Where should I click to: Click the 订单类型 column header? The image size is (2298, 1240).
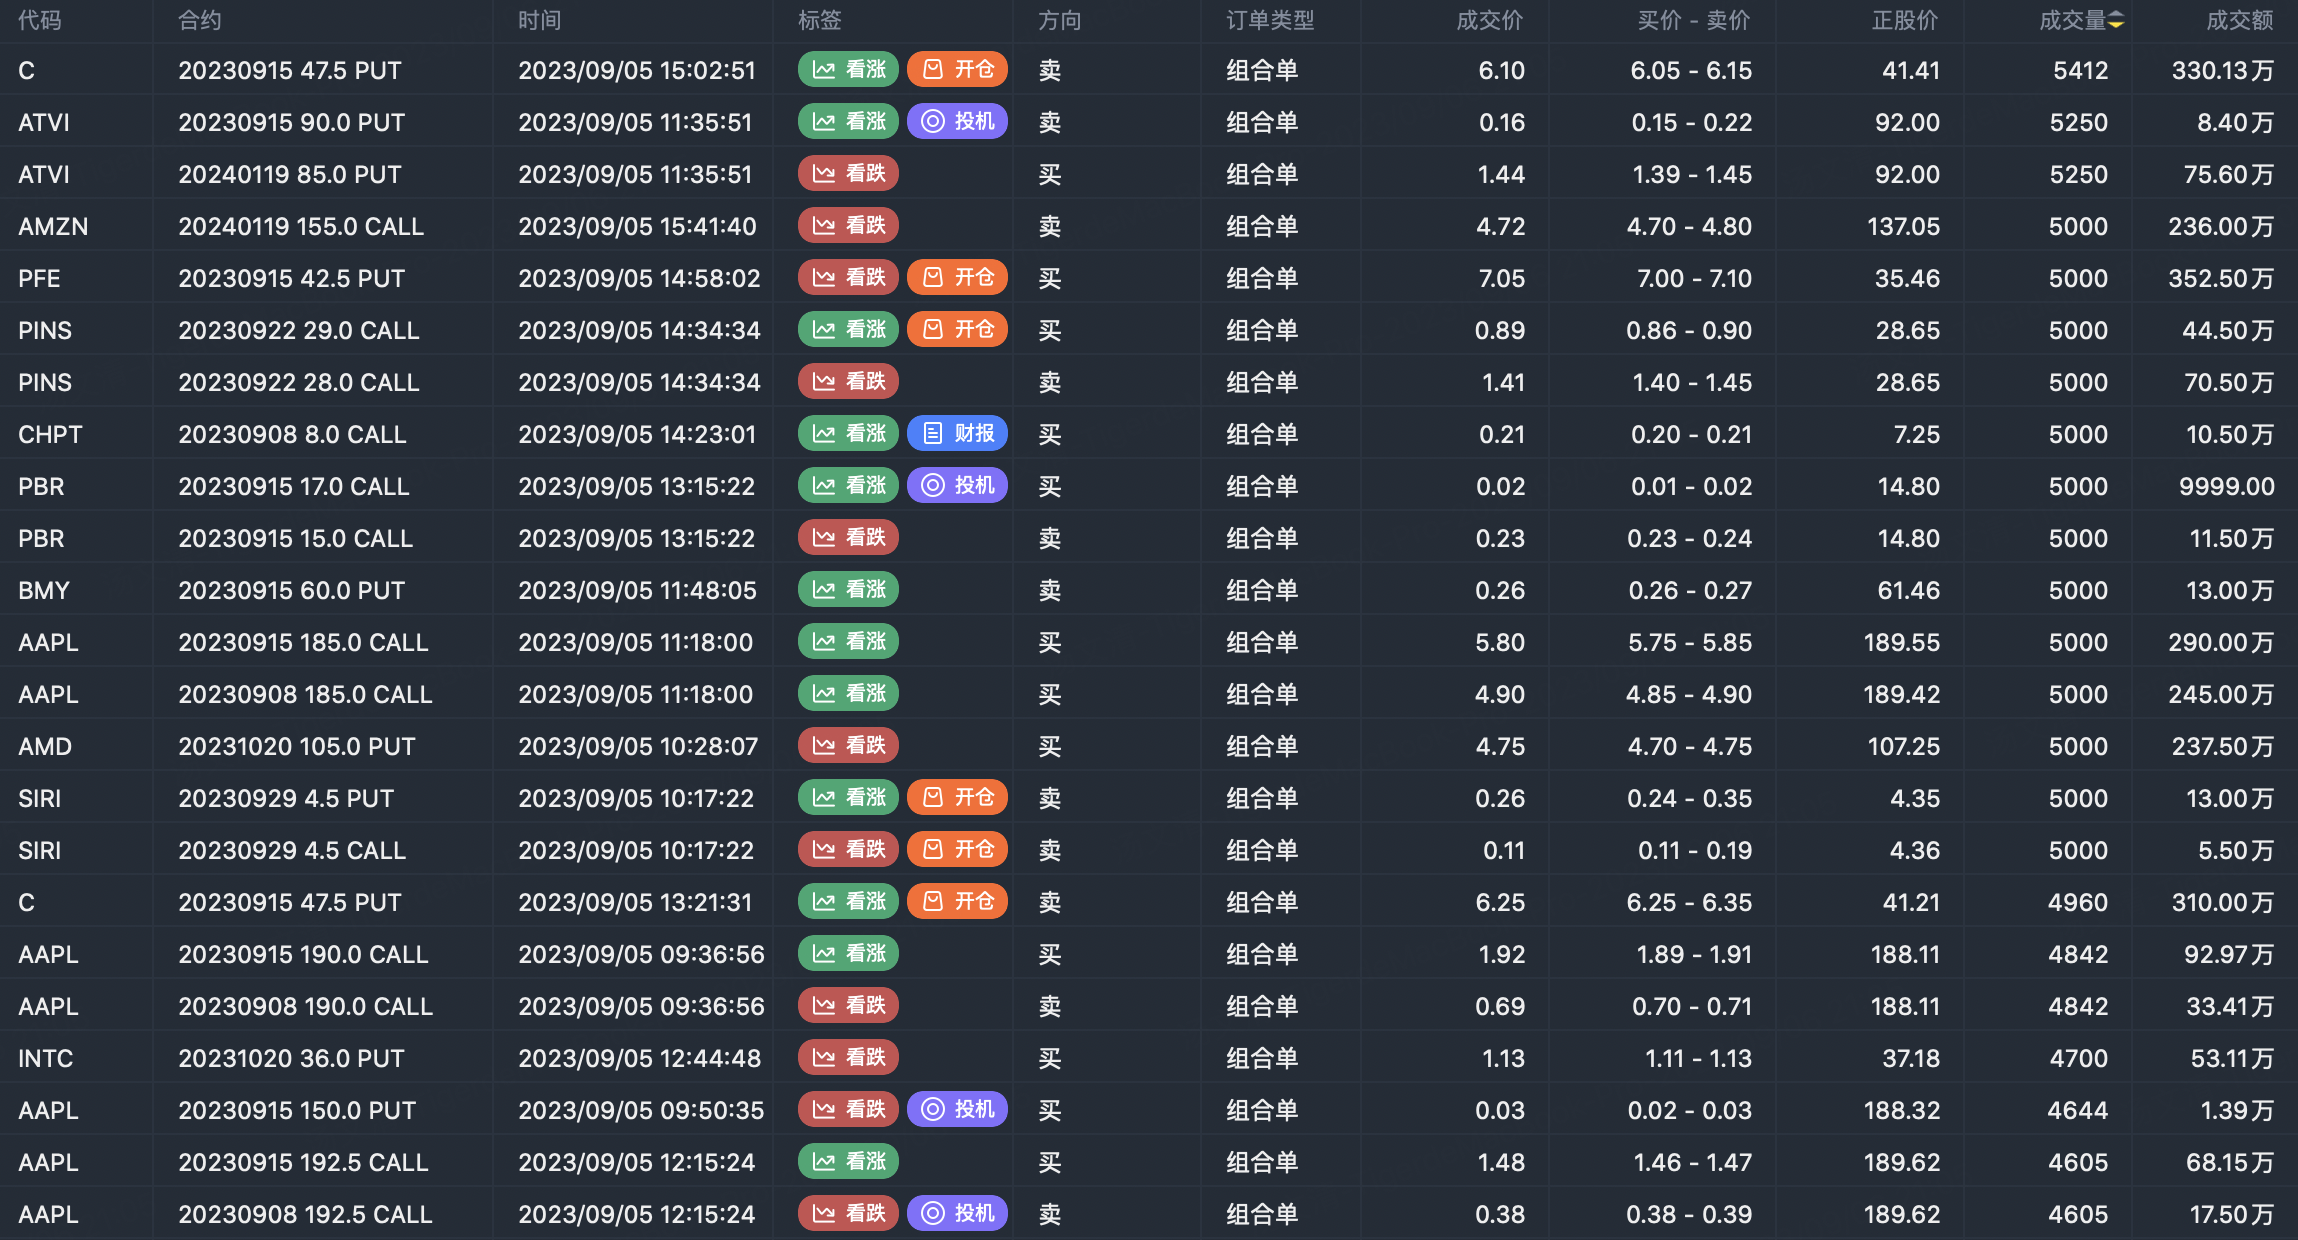coord(1270,21)
